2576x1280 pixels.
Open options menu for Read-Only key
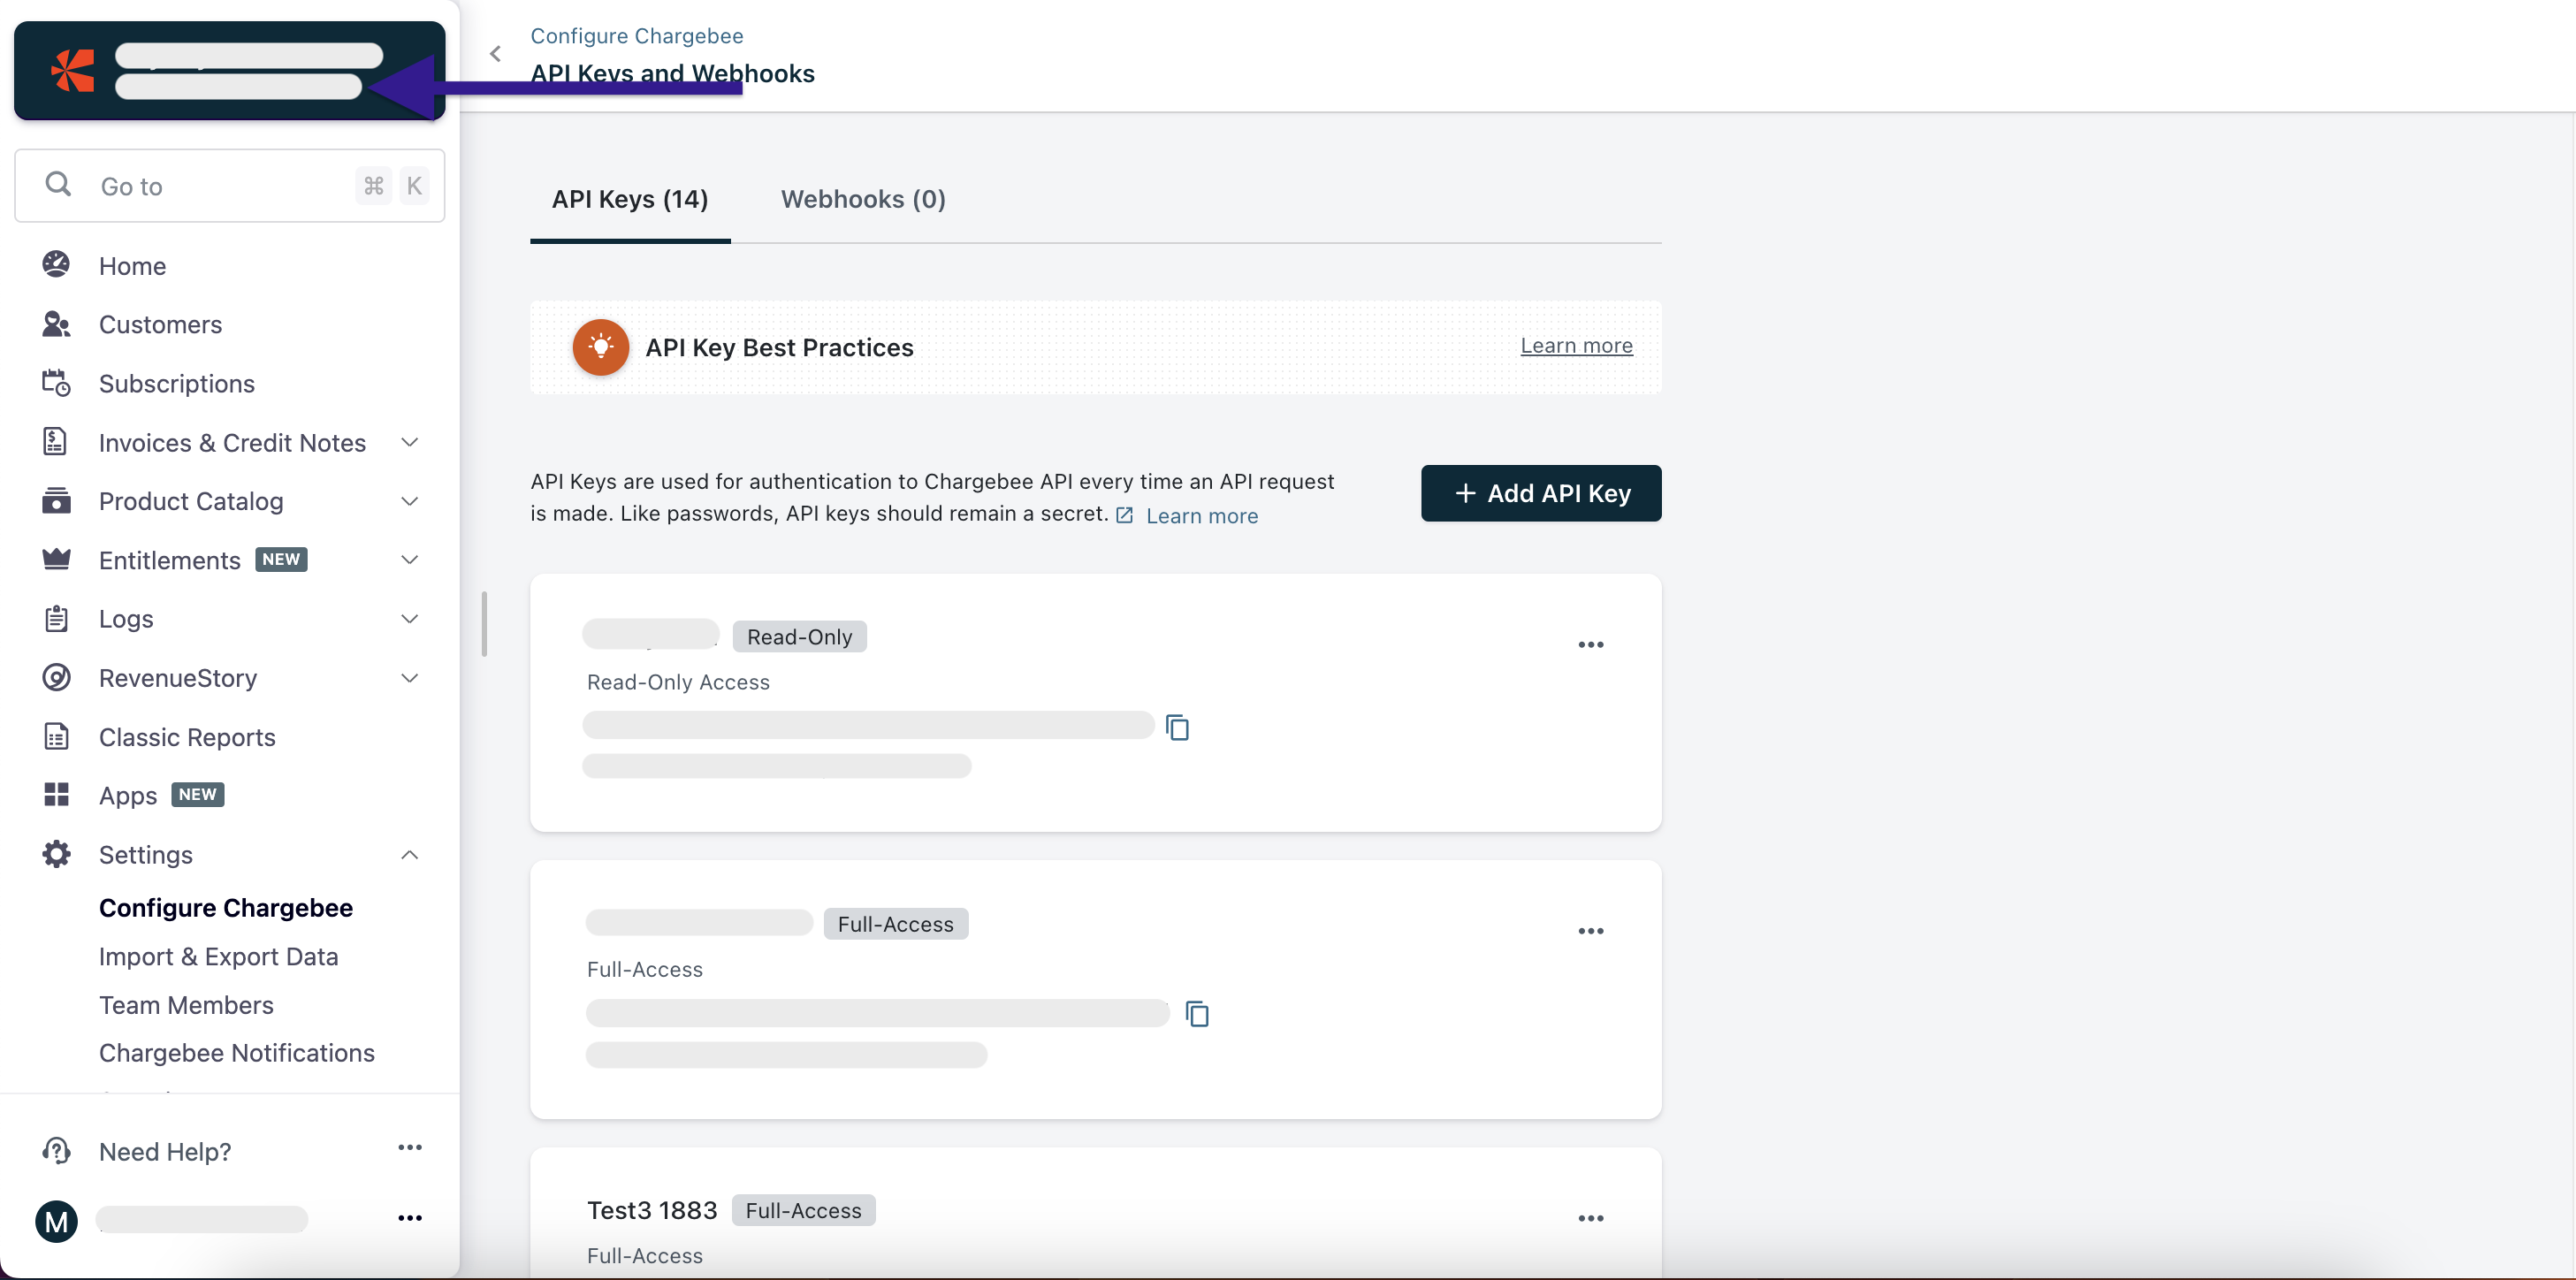pyautogui.click(x=1590, y=645)
